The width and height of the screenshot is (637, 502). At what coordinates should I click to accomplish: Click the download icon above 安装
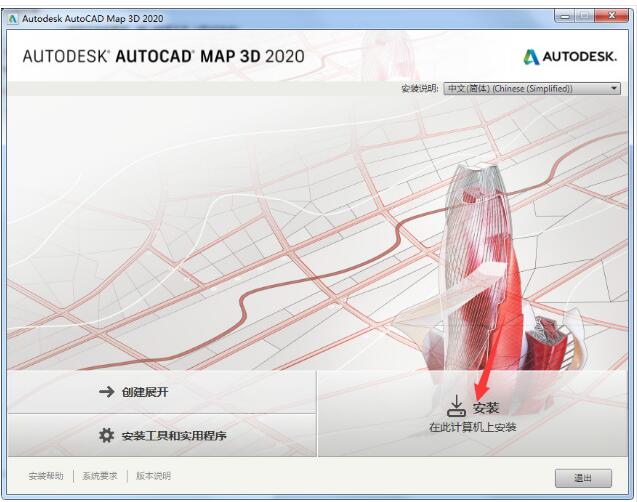(x=456, y=405)
